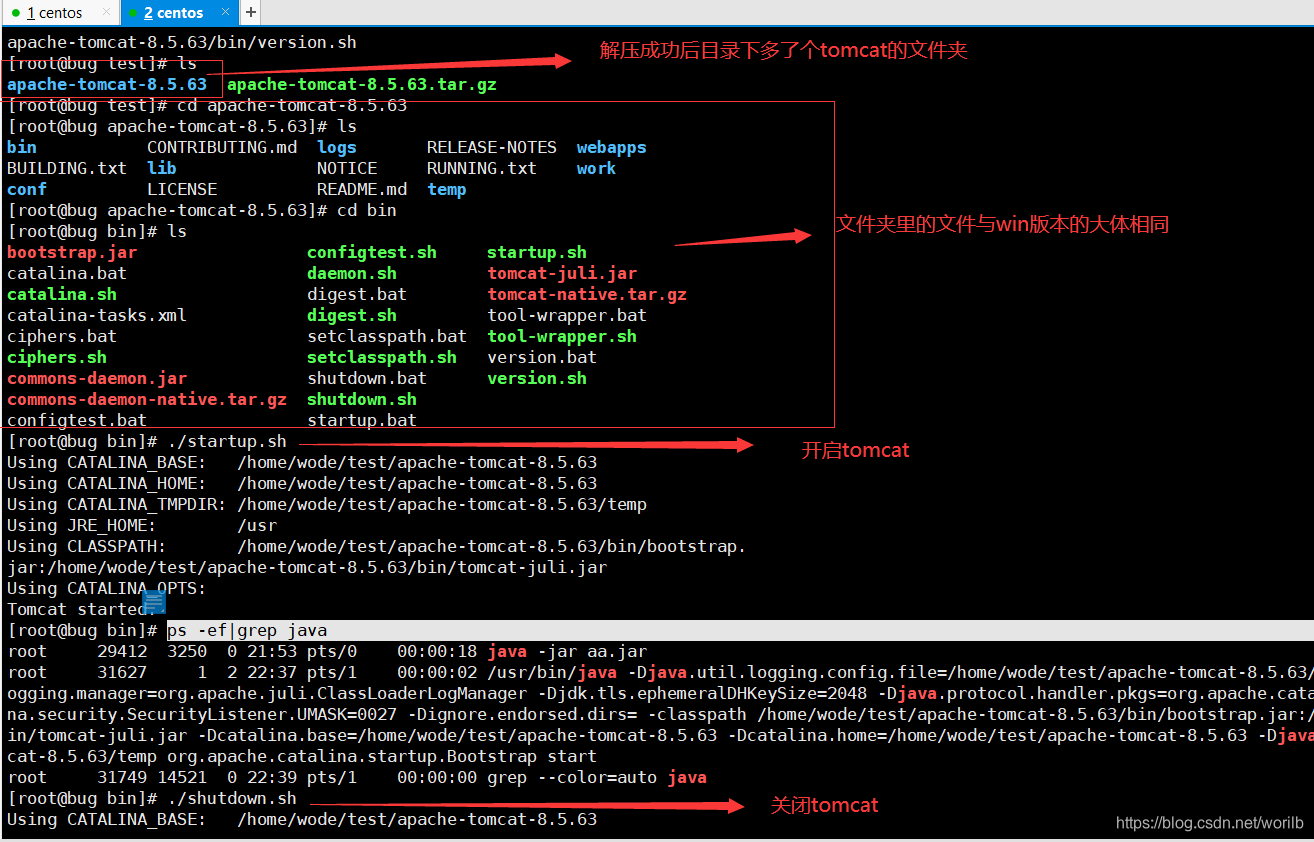Click green setclasspath.sh in the listing
This screenshot has height=842, width=1314.
pyautogui.click(x=382, y=357)
